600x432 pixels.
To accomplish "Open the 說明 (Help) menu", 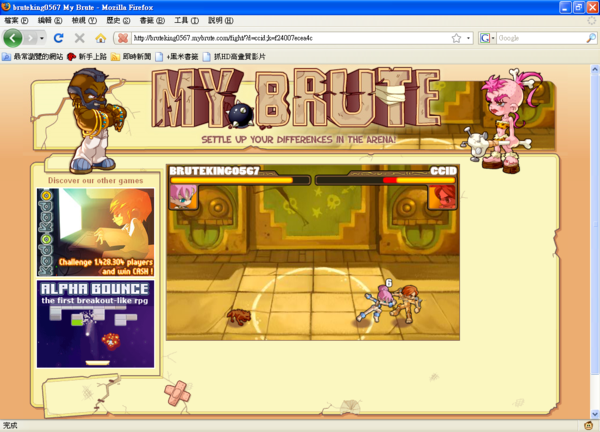I will pos(220,20).
